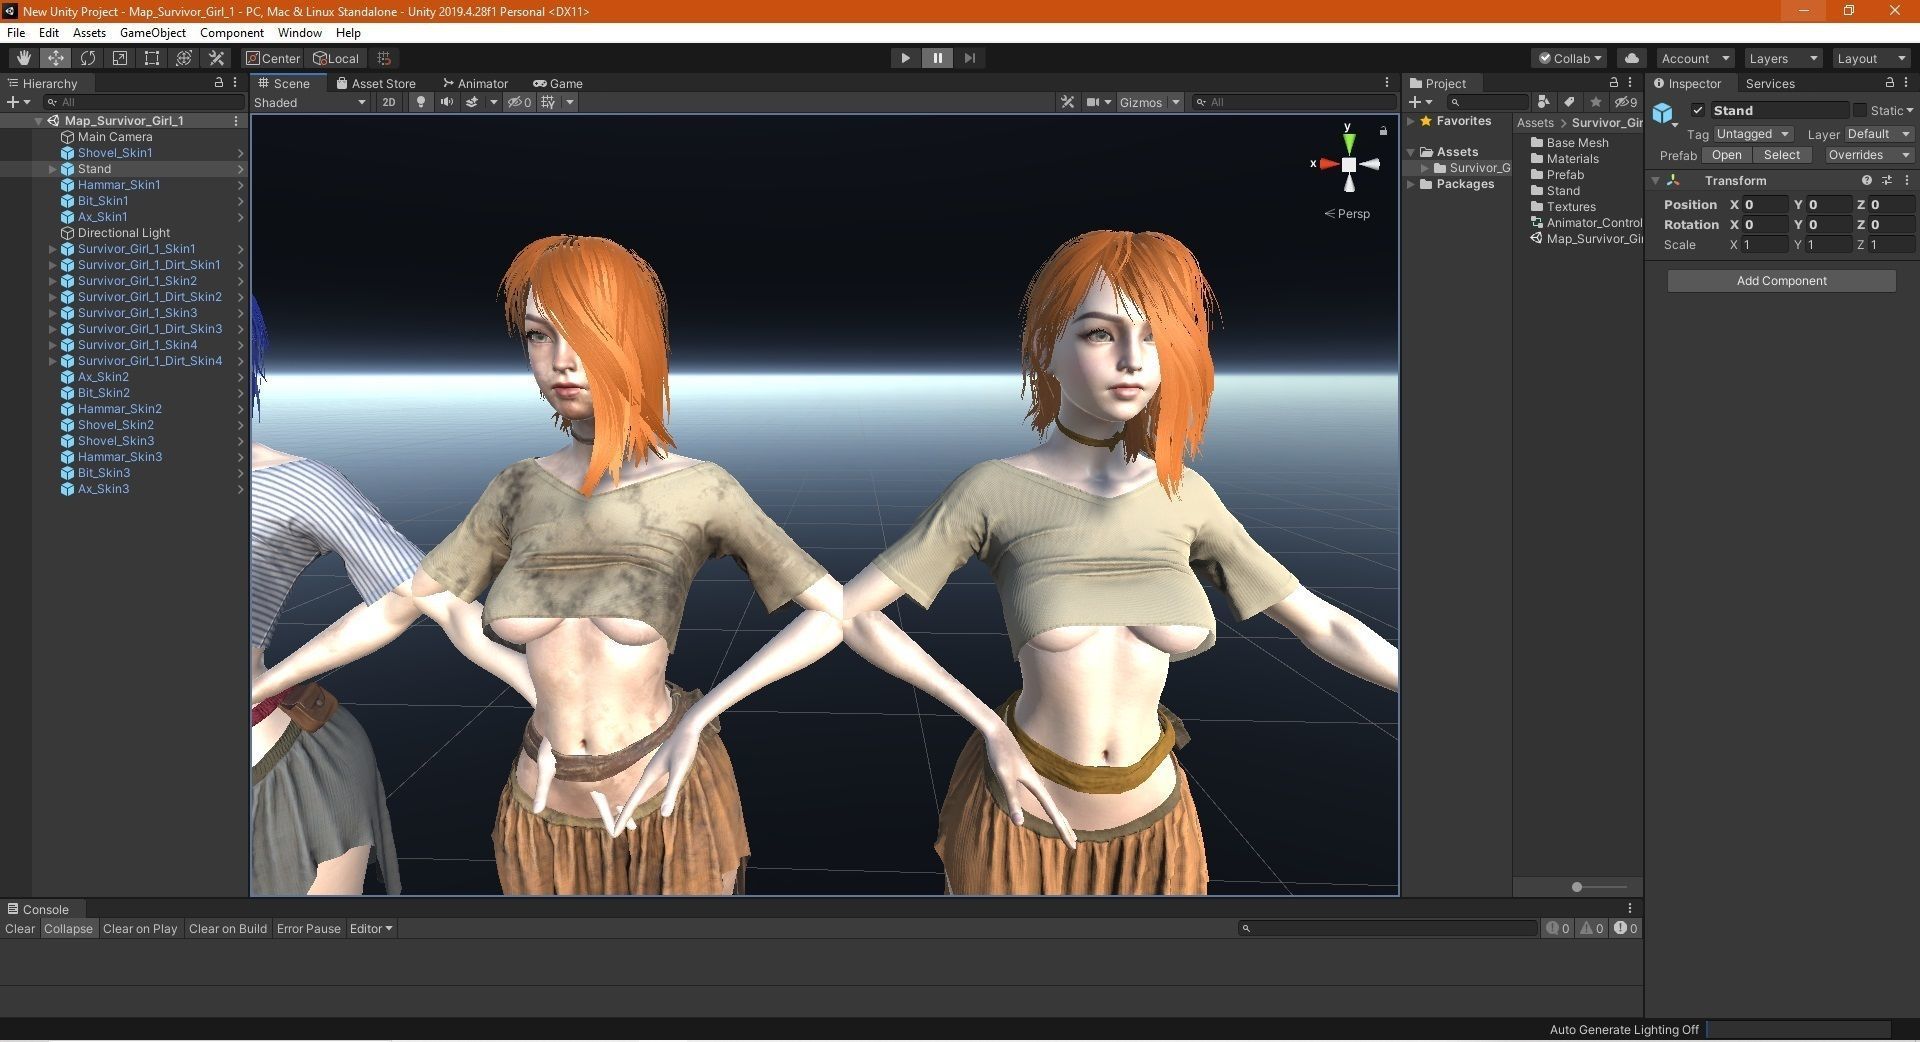
Task: Search by type in Project panel
Action: click(x=1544, y=102)
